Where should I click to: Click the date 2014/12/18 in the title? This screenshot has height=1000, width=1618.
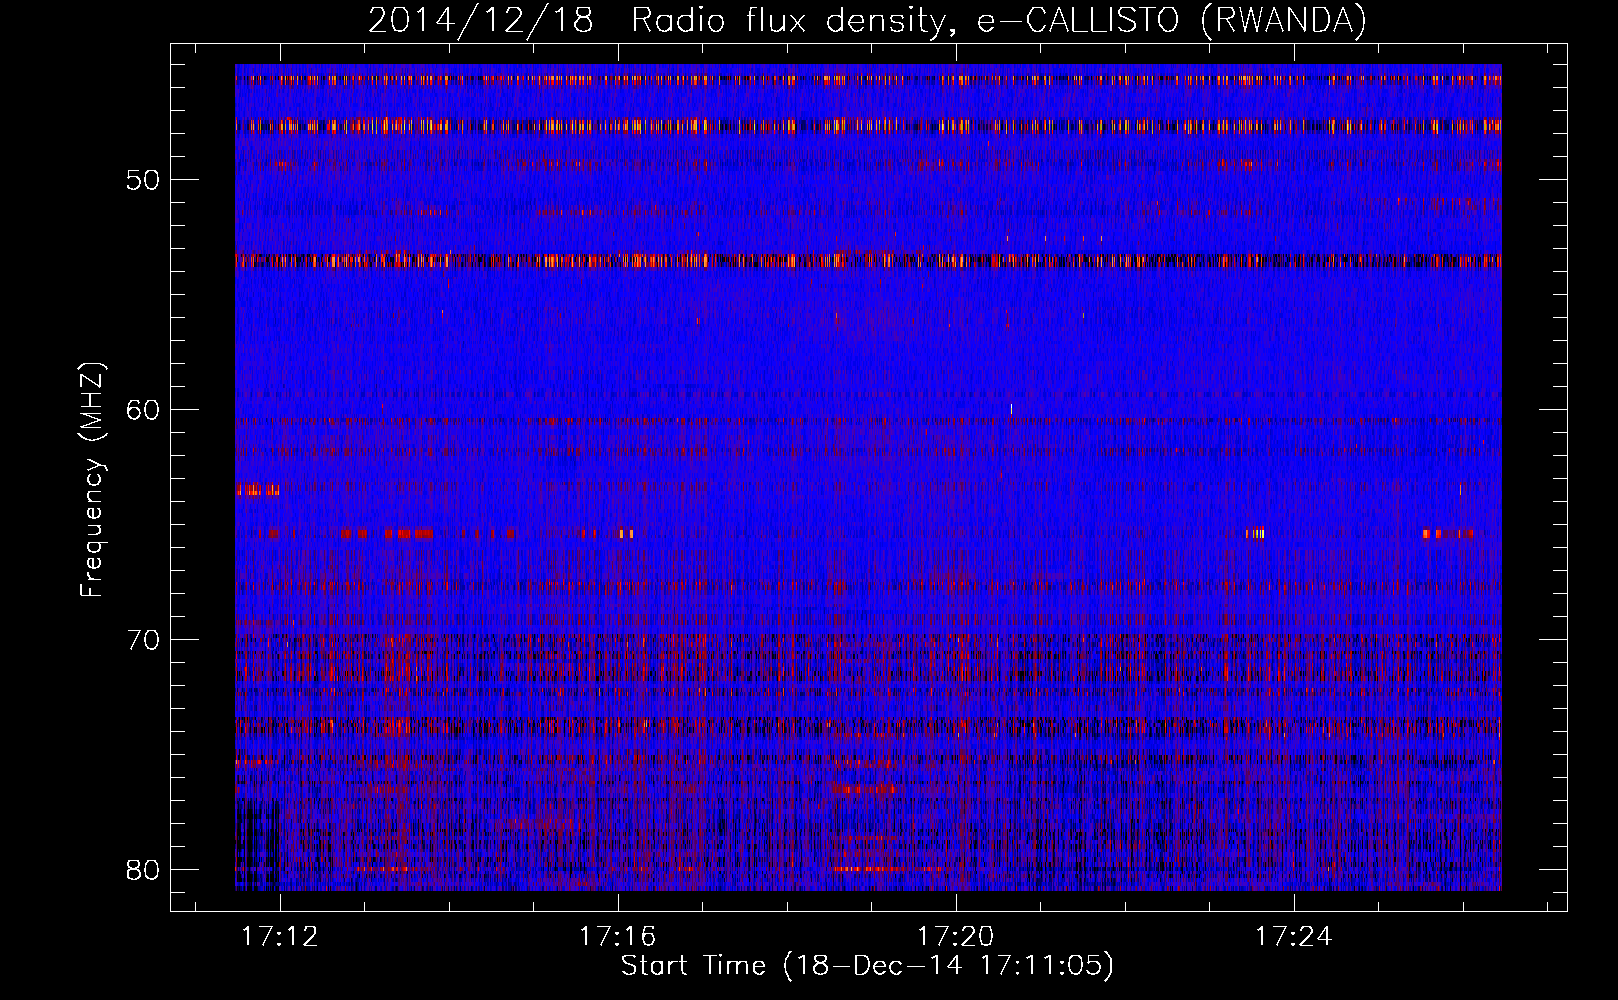481,21
